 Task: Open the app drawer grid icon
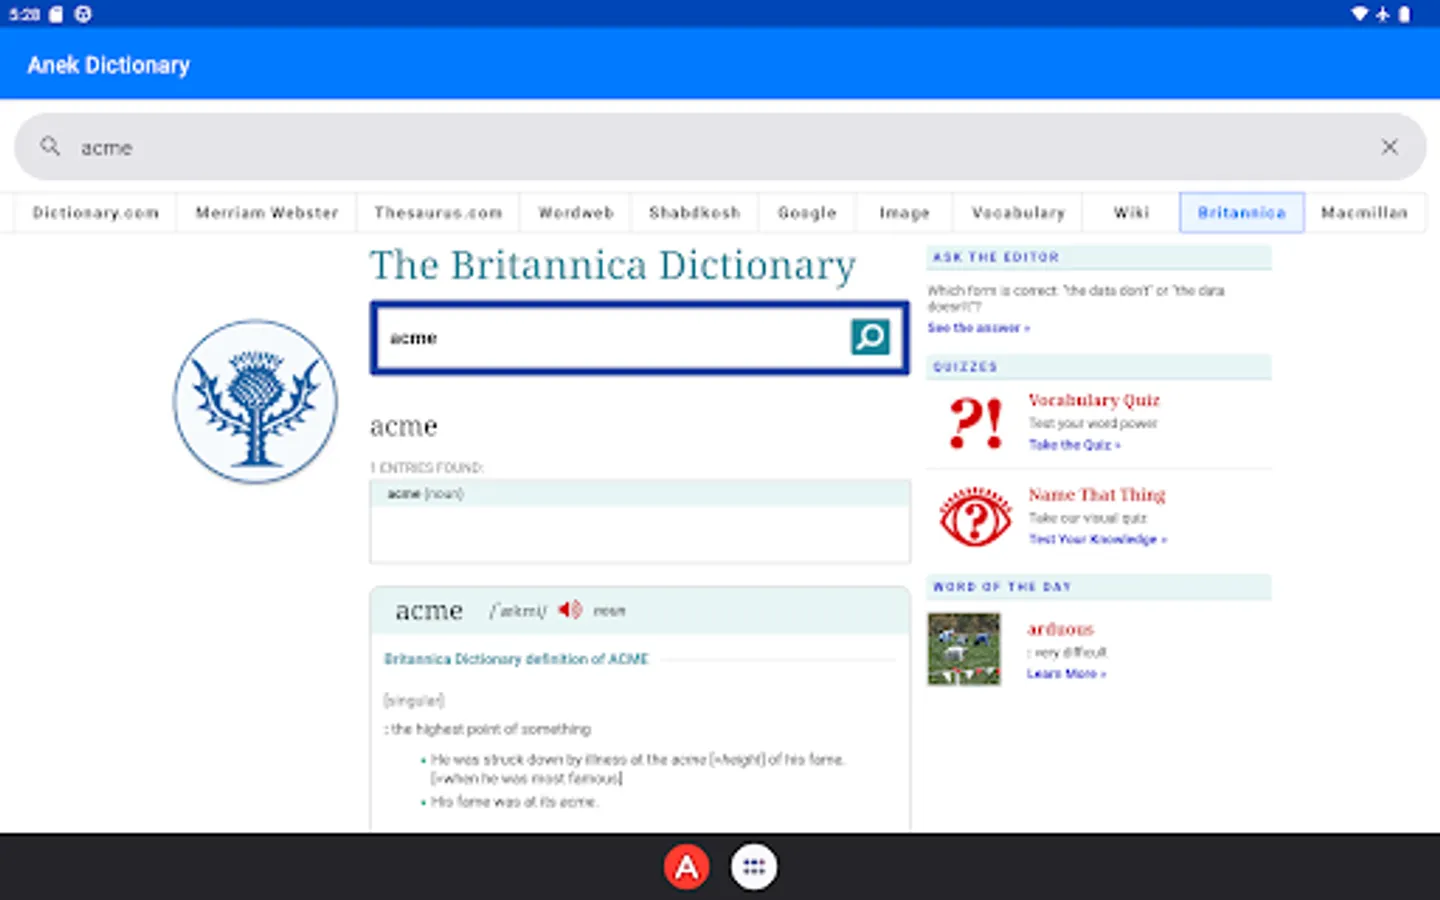(x=754, y=867)
